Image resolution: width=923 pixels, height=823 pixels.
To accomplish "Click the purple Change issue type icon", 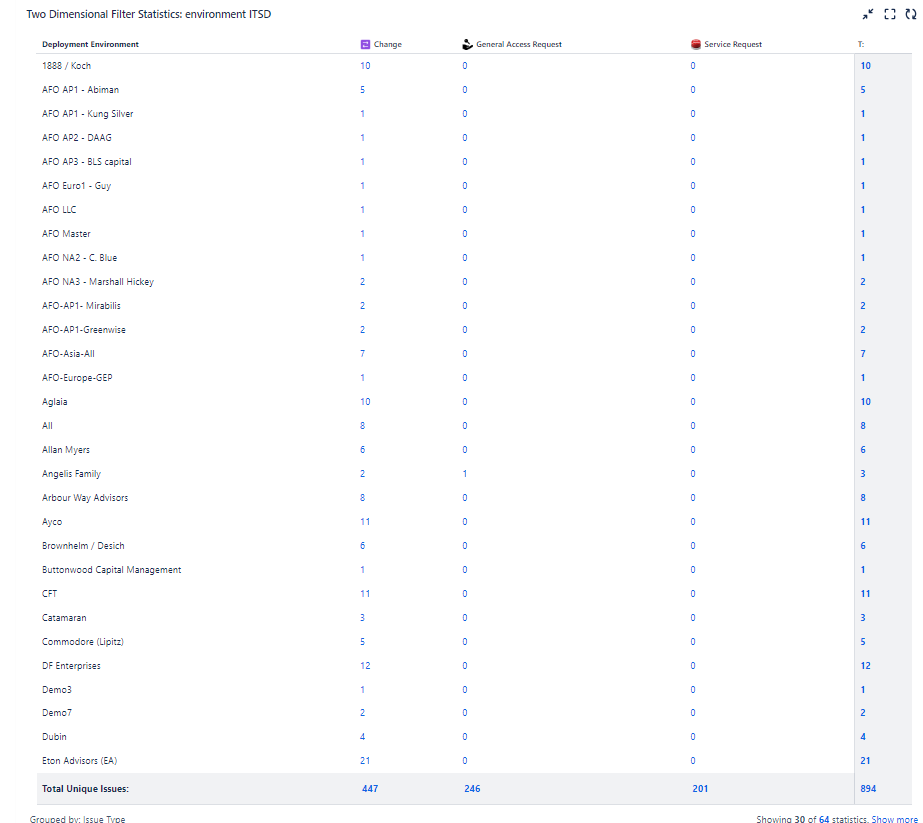I will 364,44.
